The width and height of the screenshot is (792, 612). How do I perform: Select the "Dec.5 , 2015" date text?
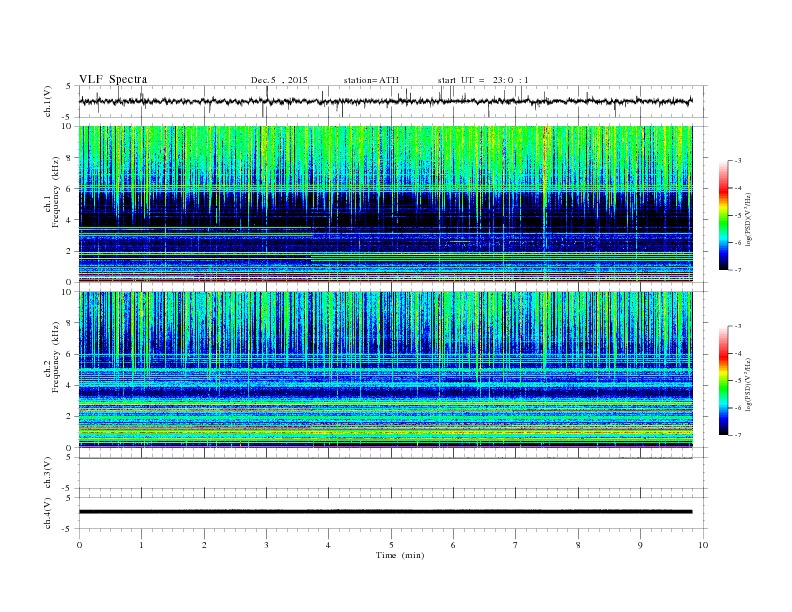click(279, 80)
